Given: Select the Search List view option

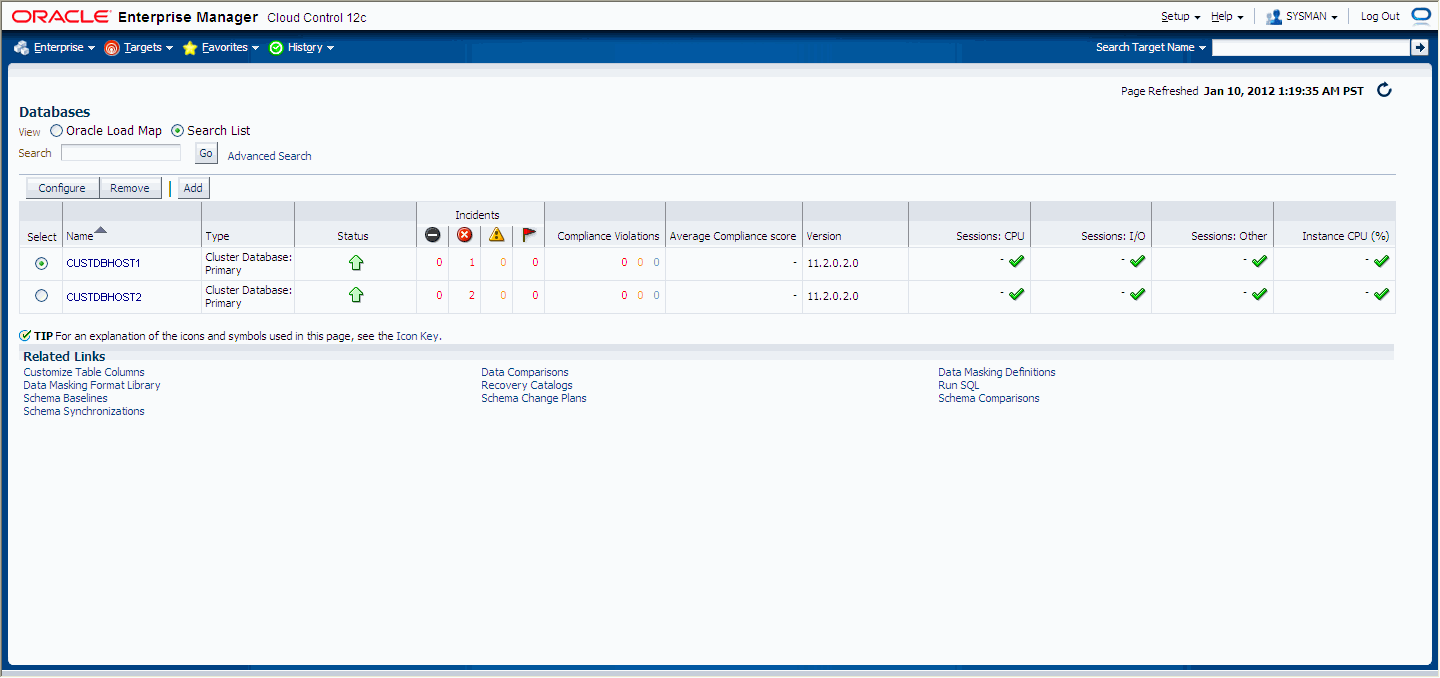Looking at the screenshot, I should (178, 130).
